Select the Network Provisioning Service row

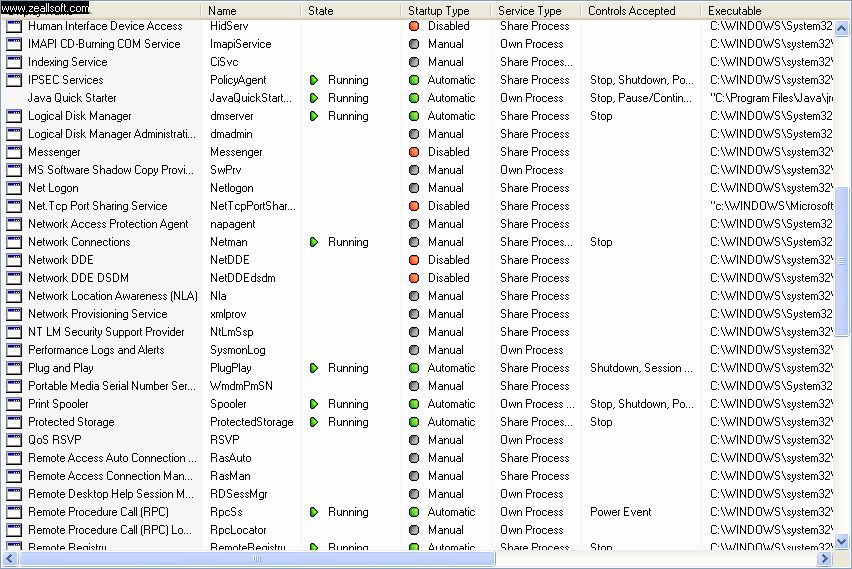tap(417, 314)
